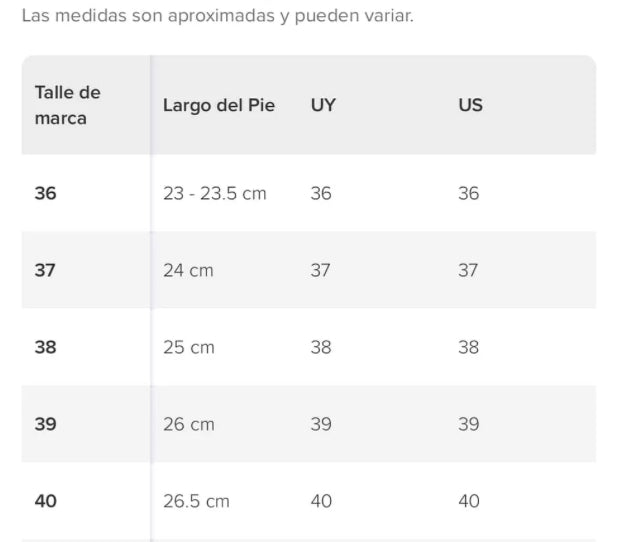
Task: Click the 'US' column header
Action: click(x=470, y=105)
